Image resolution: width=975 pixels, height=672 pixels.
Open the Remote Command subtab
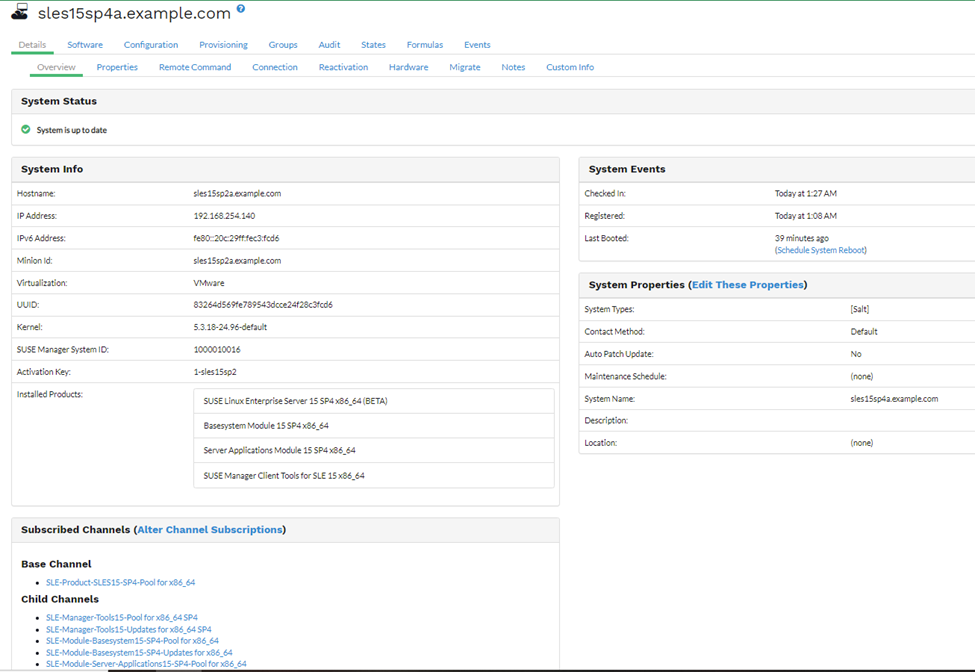[195, 67]
